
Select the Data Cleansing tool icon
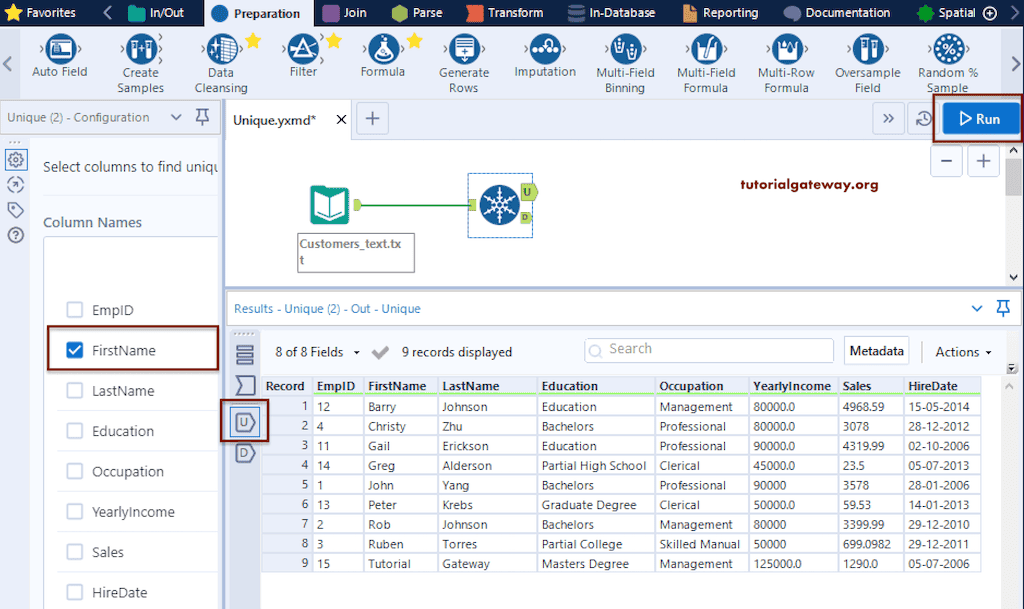(x=221, y=50)
